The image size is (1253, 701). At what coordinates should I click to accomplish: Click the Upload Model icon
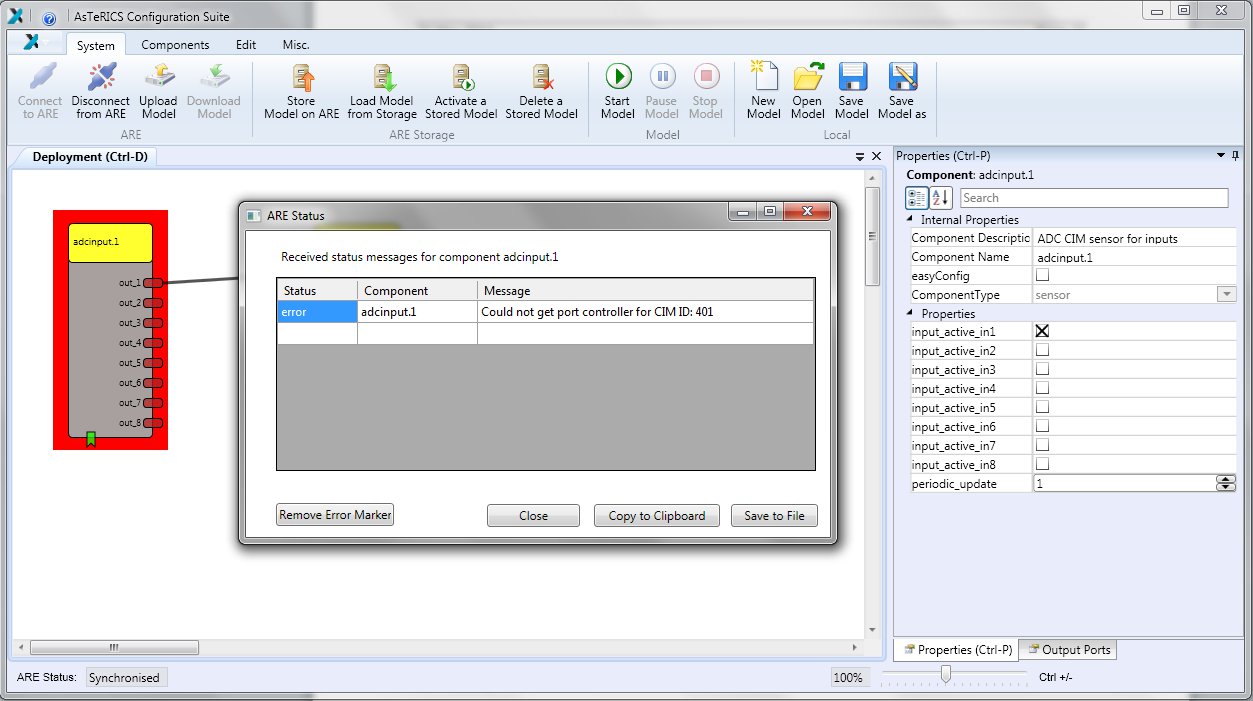click(x=158, y=77)
